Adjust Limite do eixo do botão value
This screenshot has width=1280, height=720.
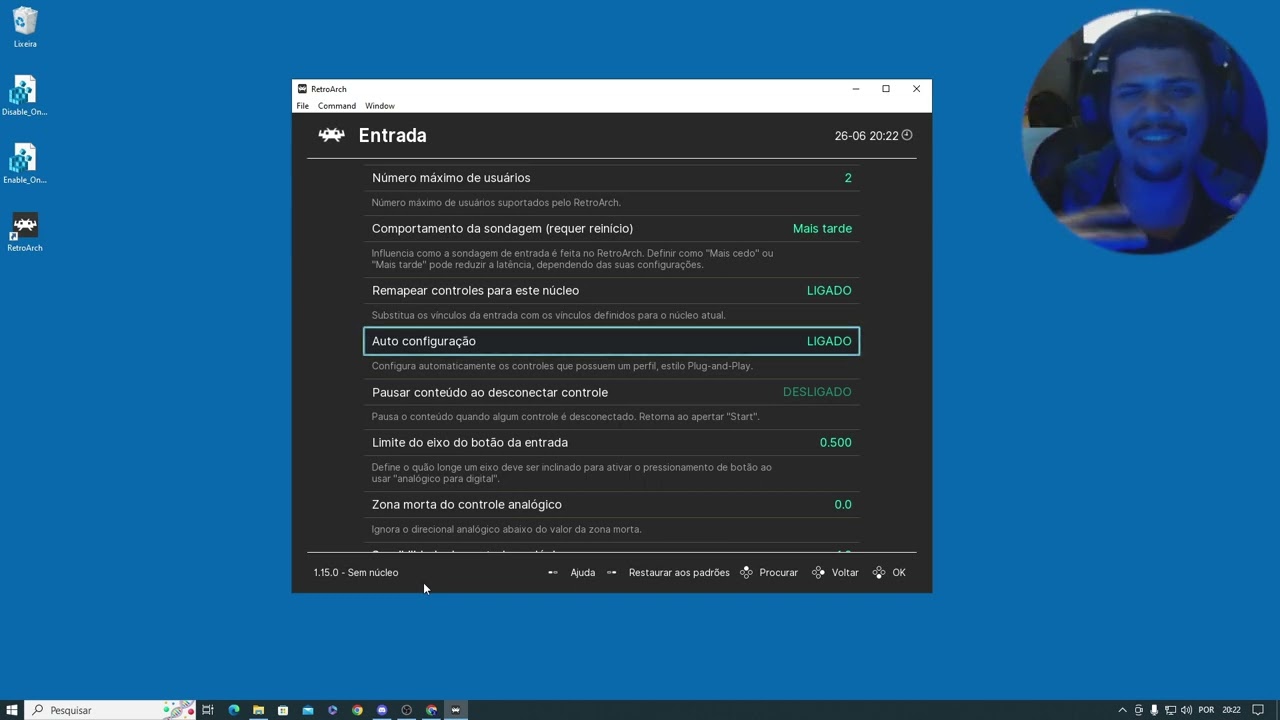611,442
